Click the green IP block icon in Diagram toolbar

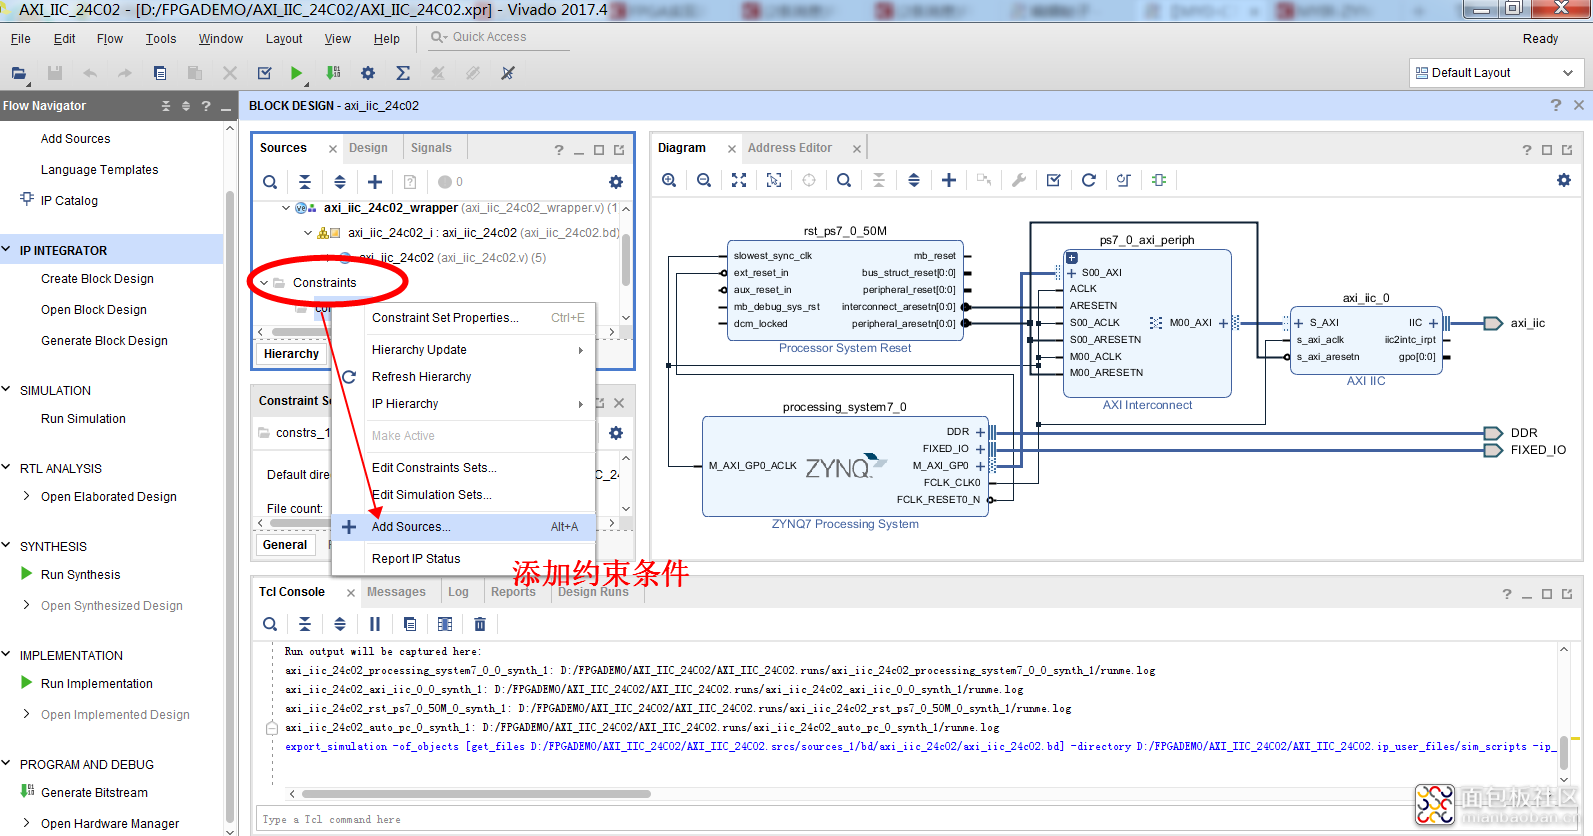pos(1159,180)
